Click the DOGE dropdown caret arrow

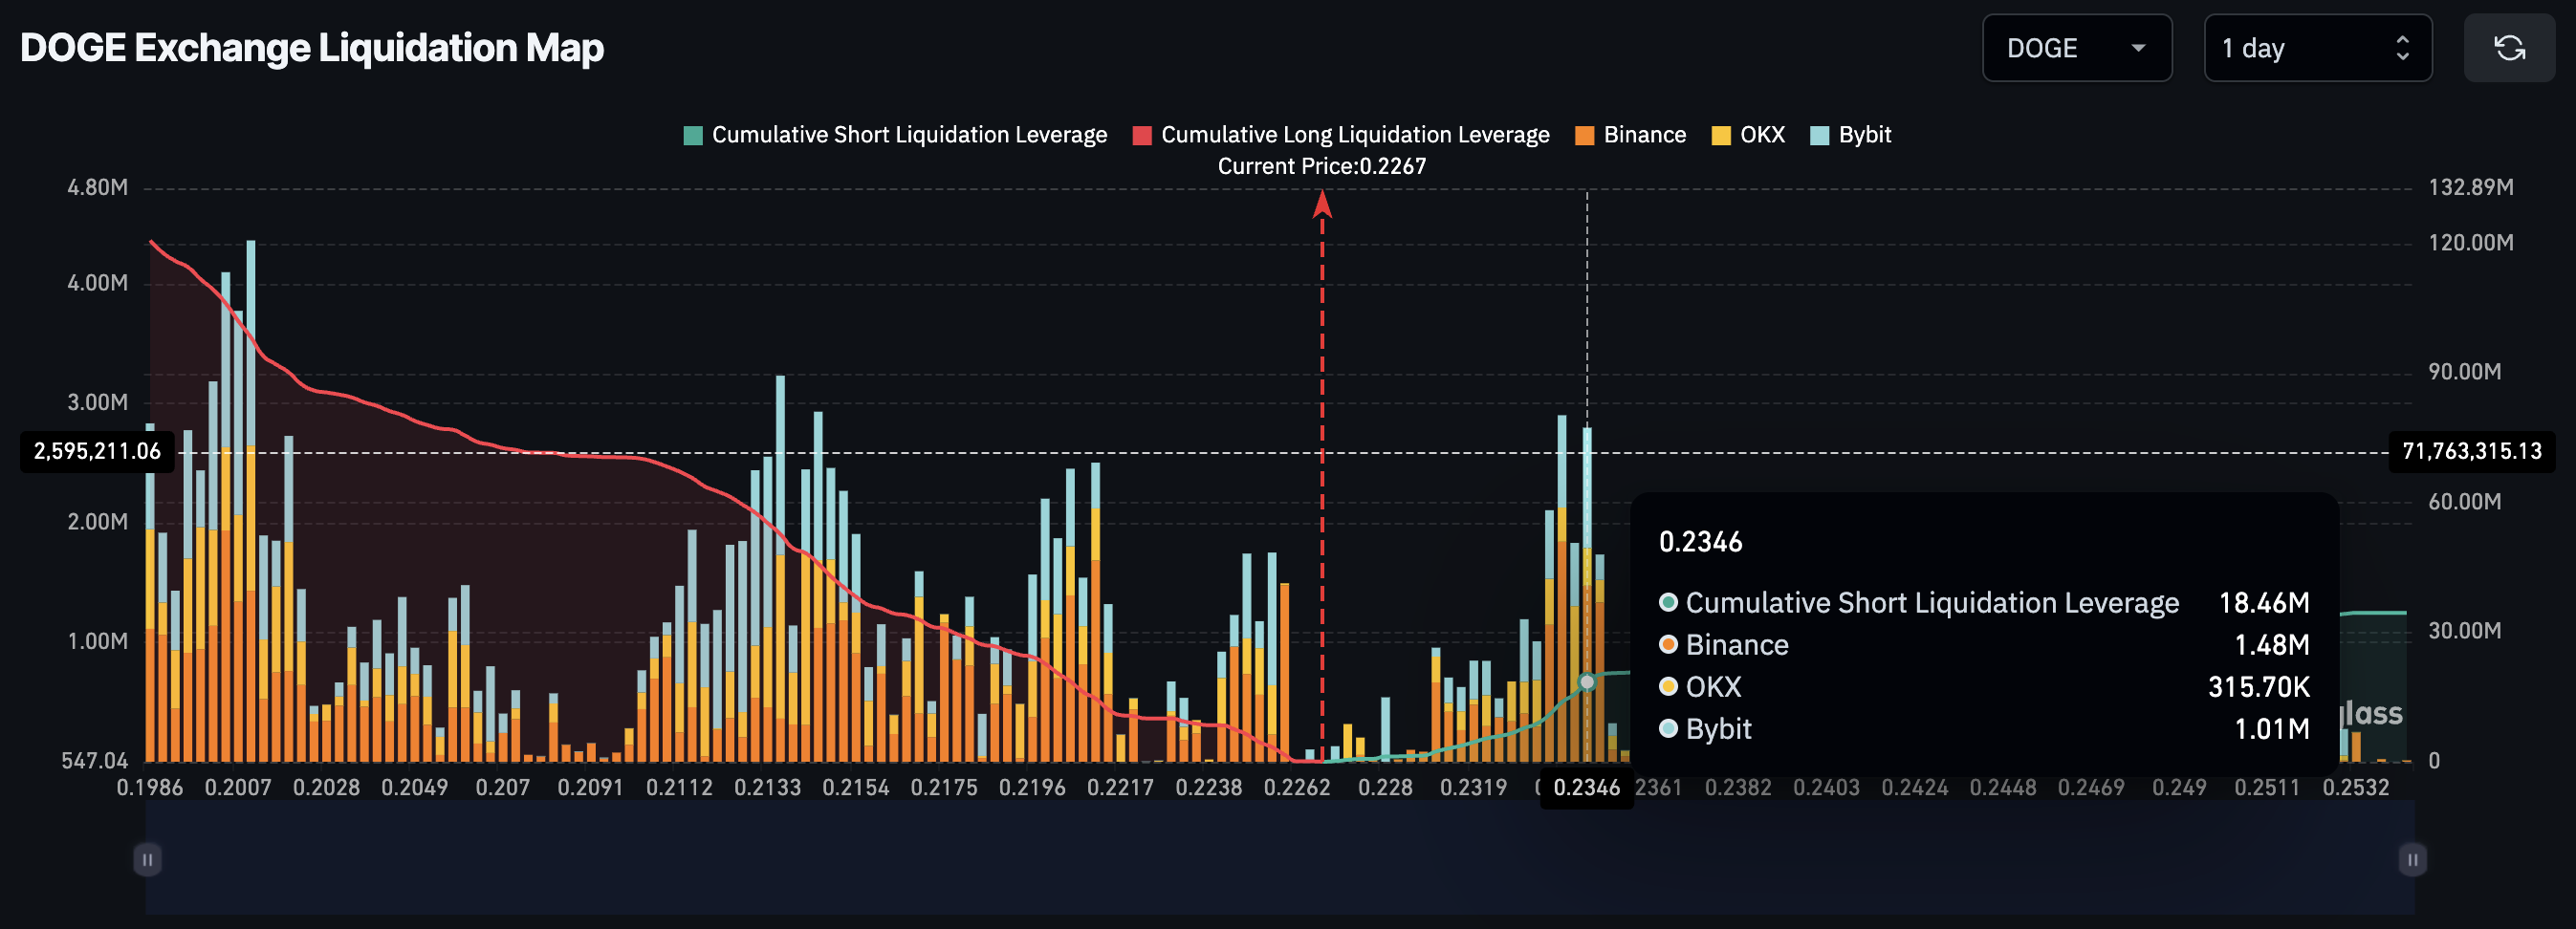pyautogui.click(x=2138, y=48)
